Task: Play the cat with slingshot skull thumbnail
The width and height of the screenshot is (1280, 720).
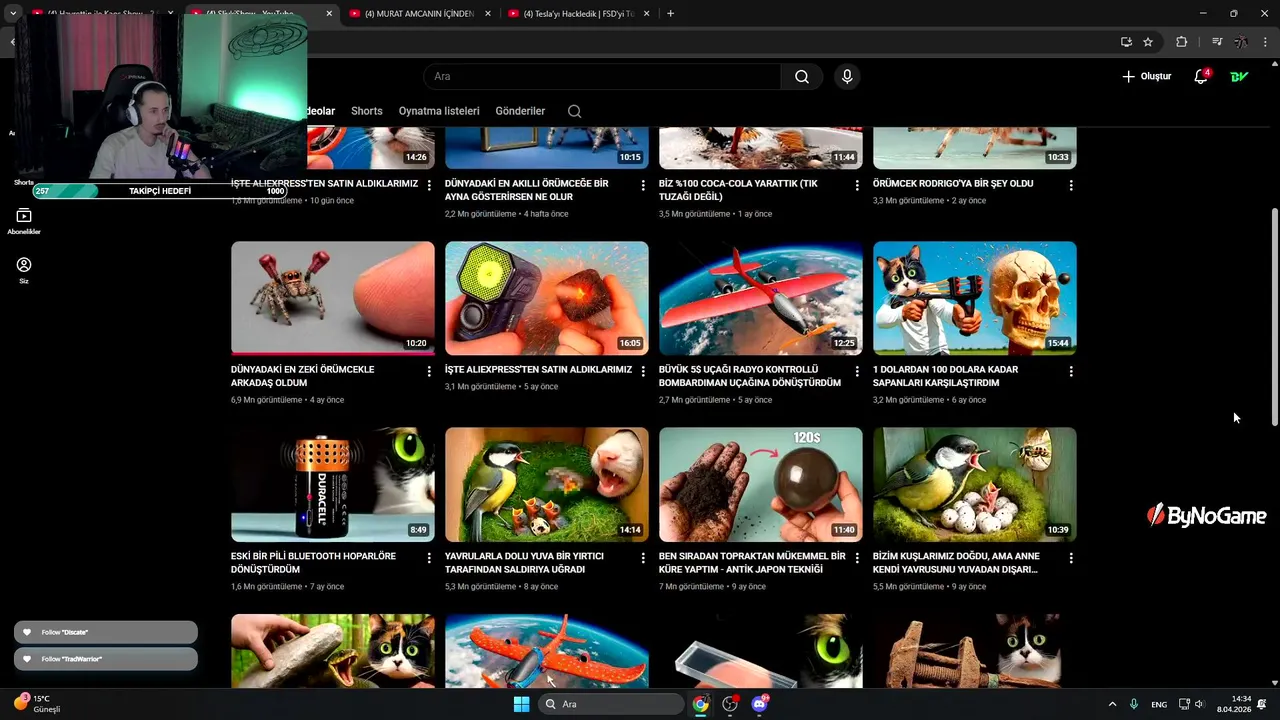Action: [975, 298]
